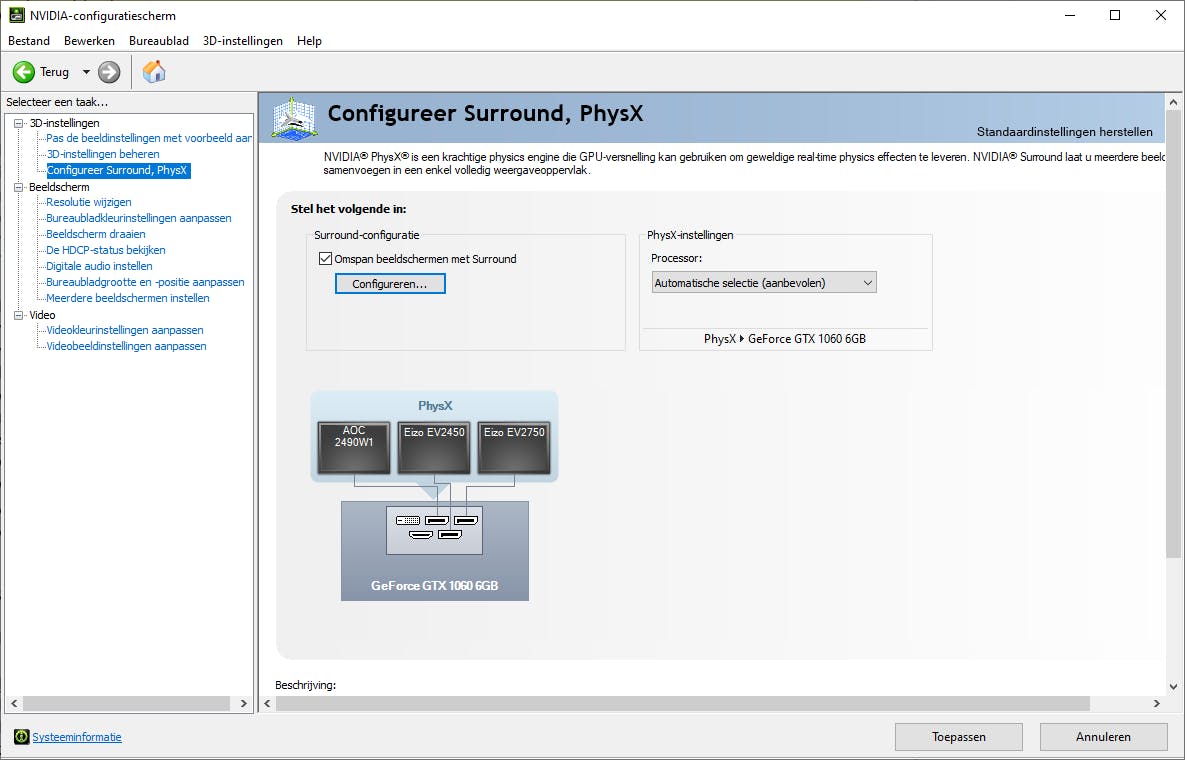Click main panel scroll right arrow
Image resolution: width=1185 pixels, height=760 pixels.
tap(1156, 703)
